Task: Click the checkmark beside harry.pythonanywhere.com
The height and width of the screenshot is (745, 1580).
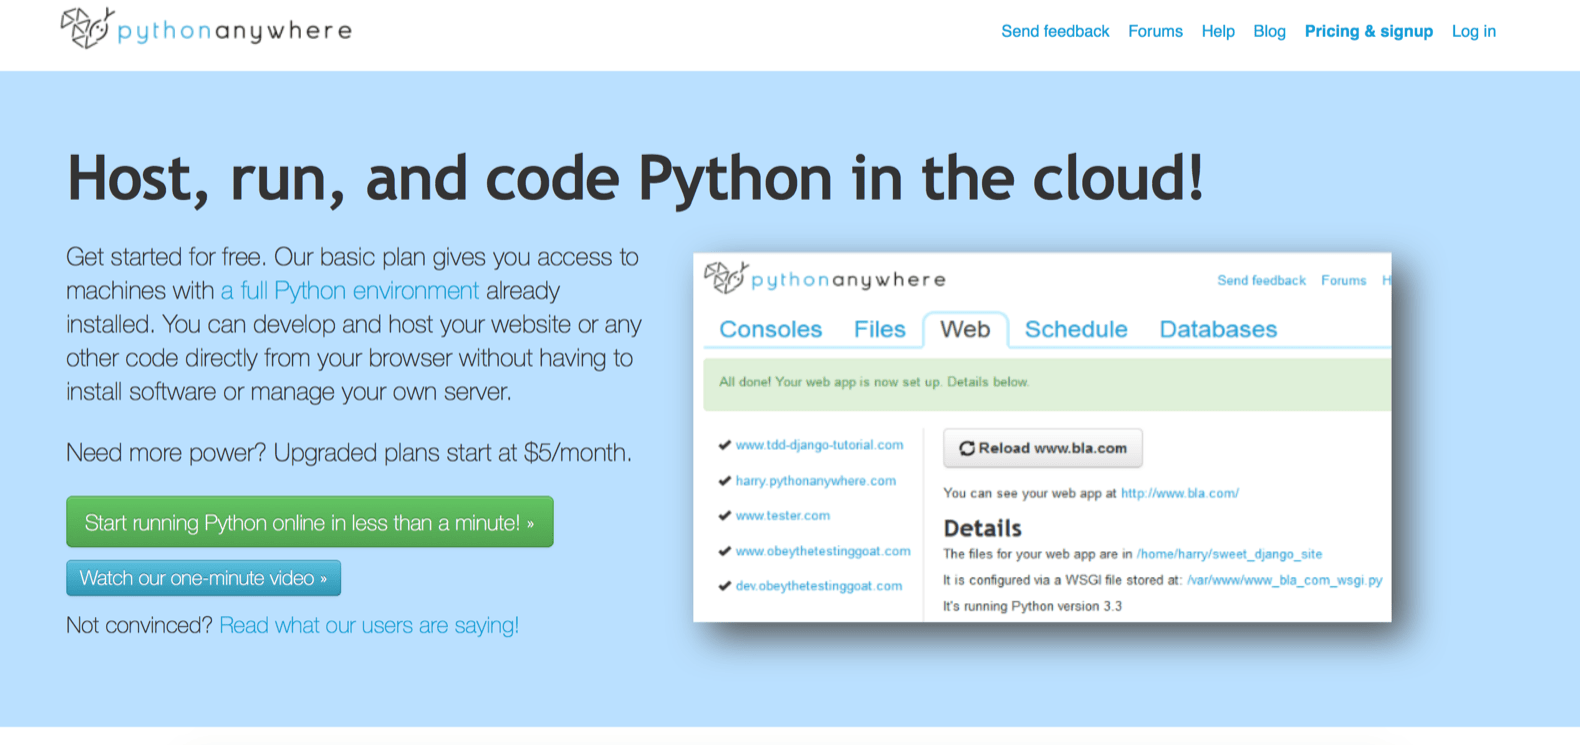Action: [724, 481]
